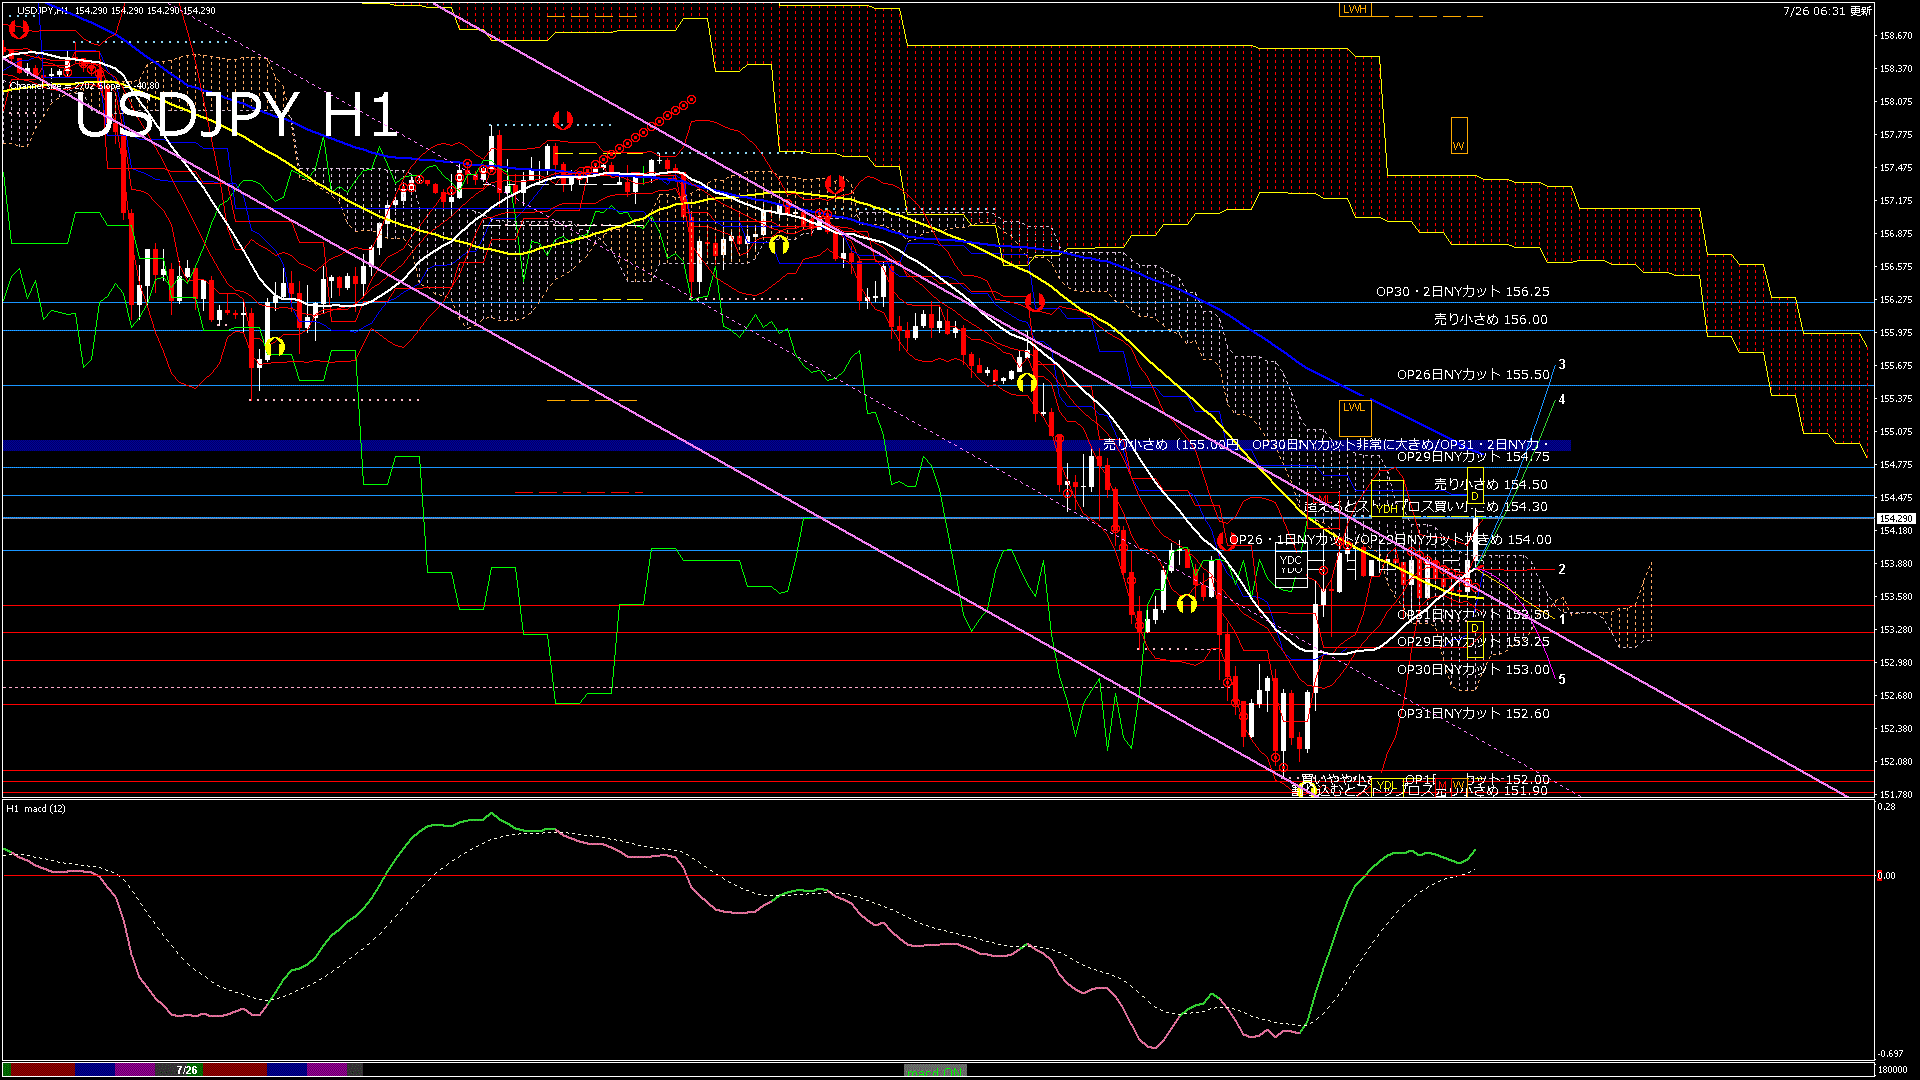Click the lower D daily marker box

point(1475,639)
